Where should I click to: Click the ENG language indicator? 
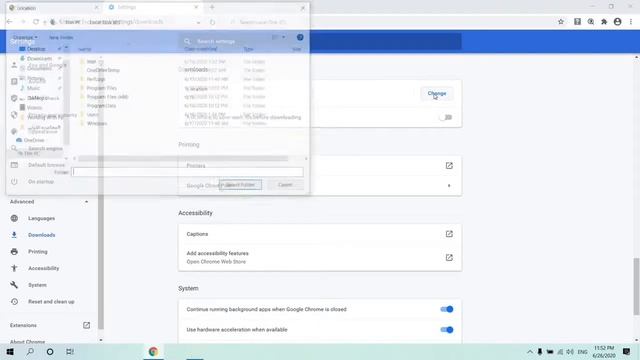582,352
